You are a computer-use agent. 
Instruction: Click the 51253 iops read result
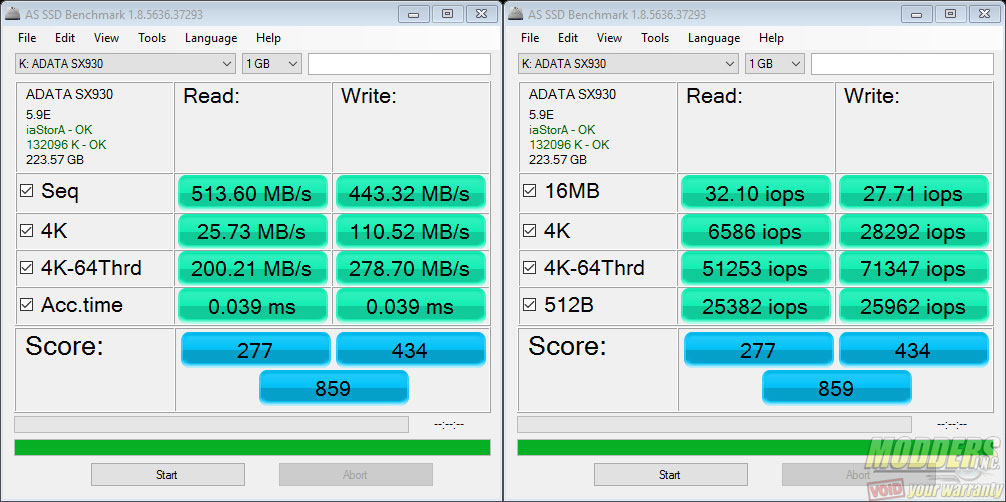[756, 268]
